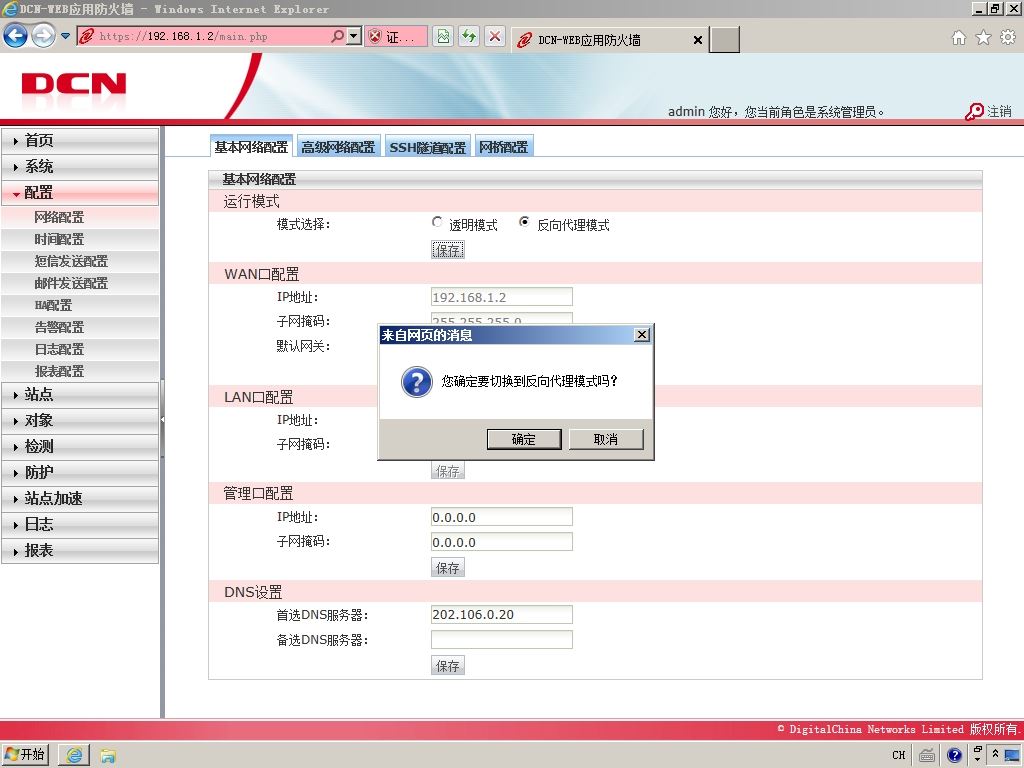The image size is (1024, 768).
Task: Open 日志配置 in the sidebar
Action: click(80, 349)
